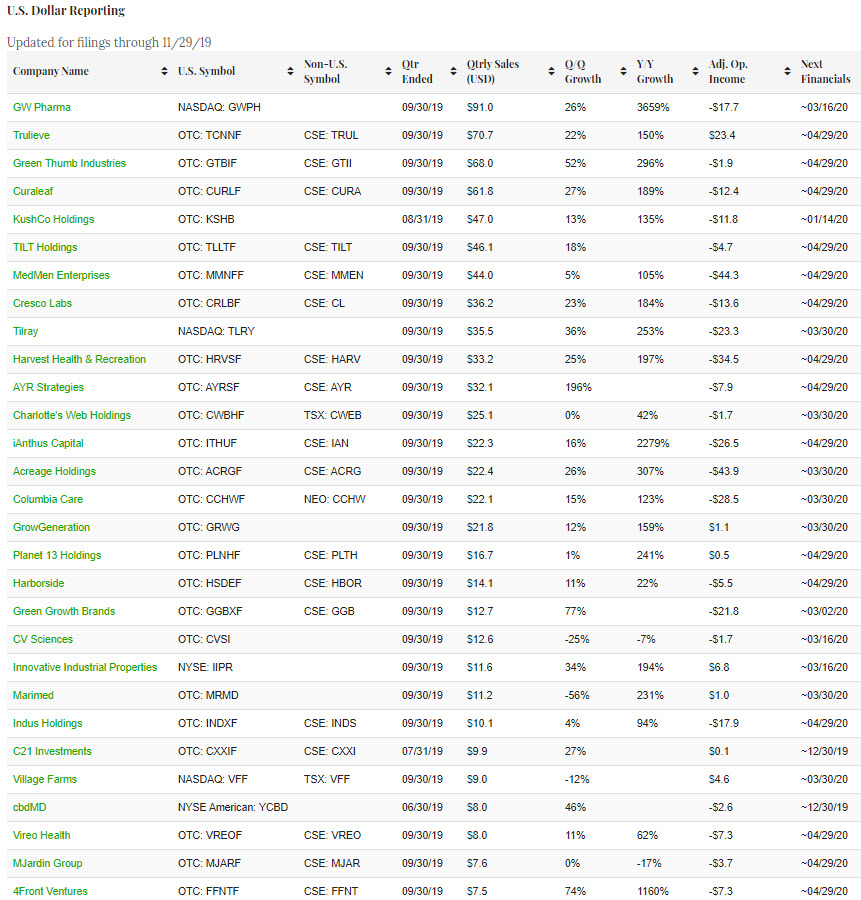
Task: Sort by Y/Y Growth arrow icon
Action: tap(694, 72)
